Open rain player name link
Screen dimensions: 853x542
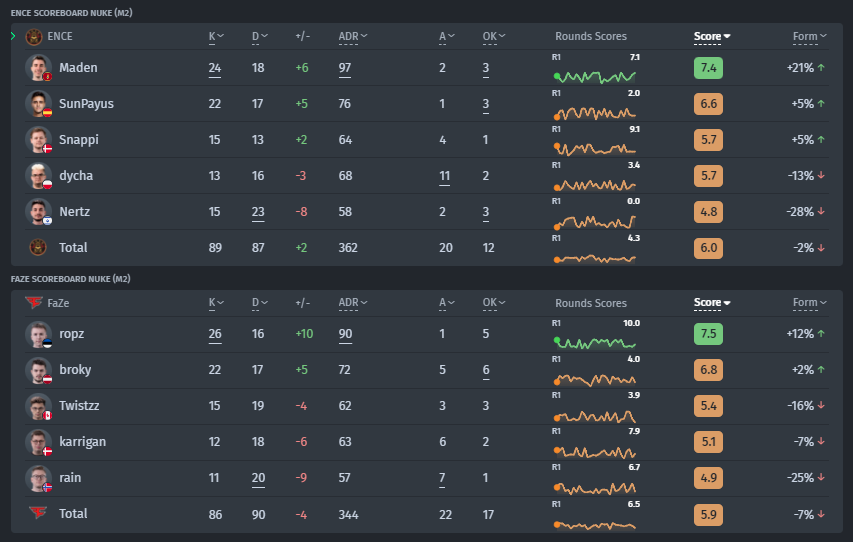pos(70,478)
